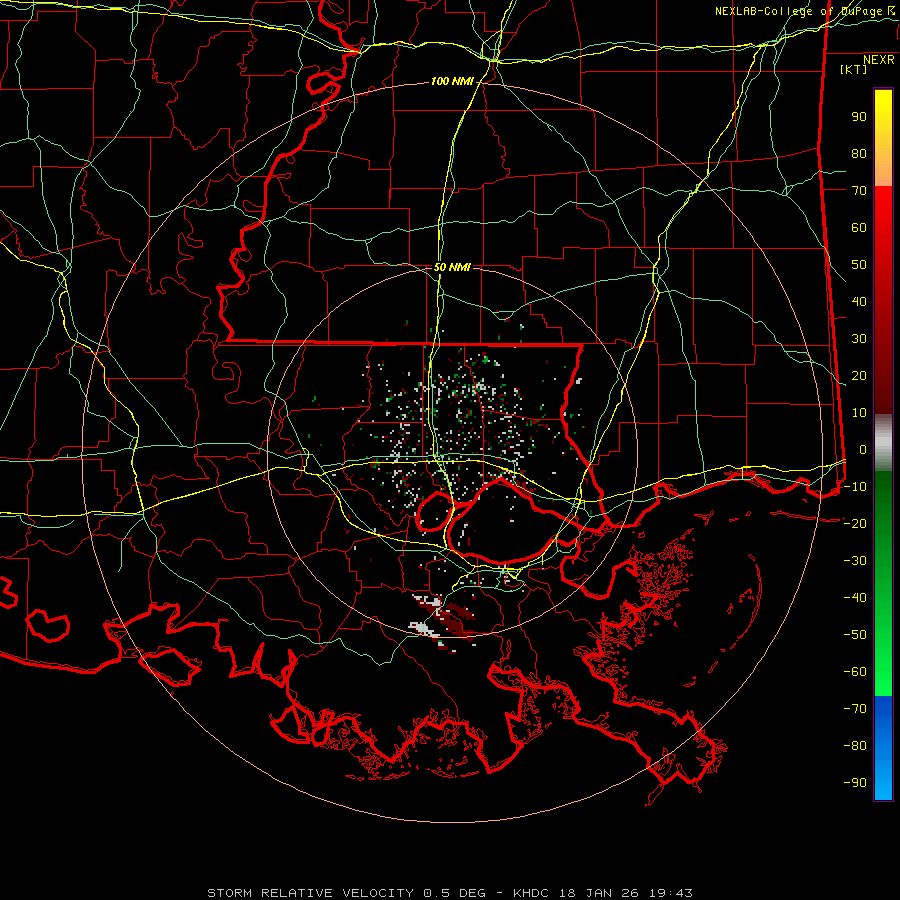This screenshot has height=900, width=900.
Task: Click the -10 value on velocity scale
Action: (x=855, y=487)
